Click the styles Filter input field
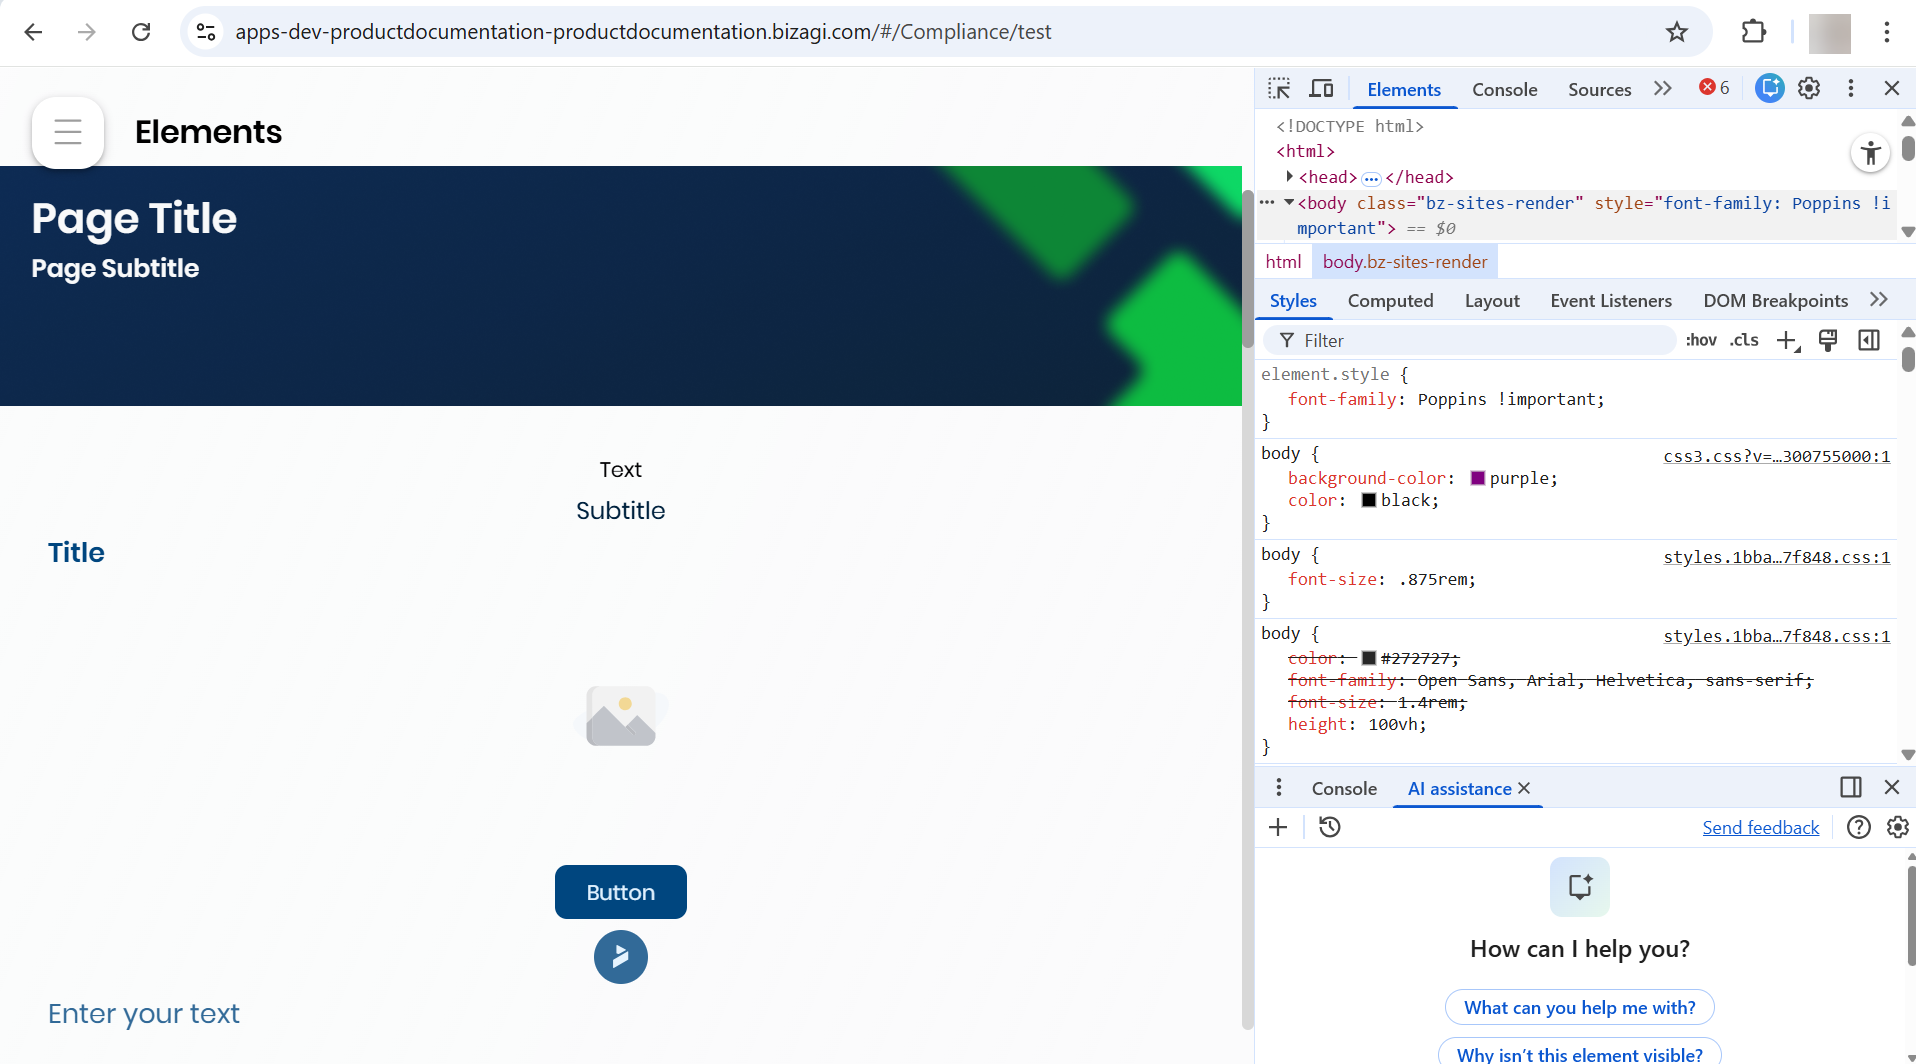Image resolution: width=1916 pixels, height=1064 pixels. [x=1480, y=341]
